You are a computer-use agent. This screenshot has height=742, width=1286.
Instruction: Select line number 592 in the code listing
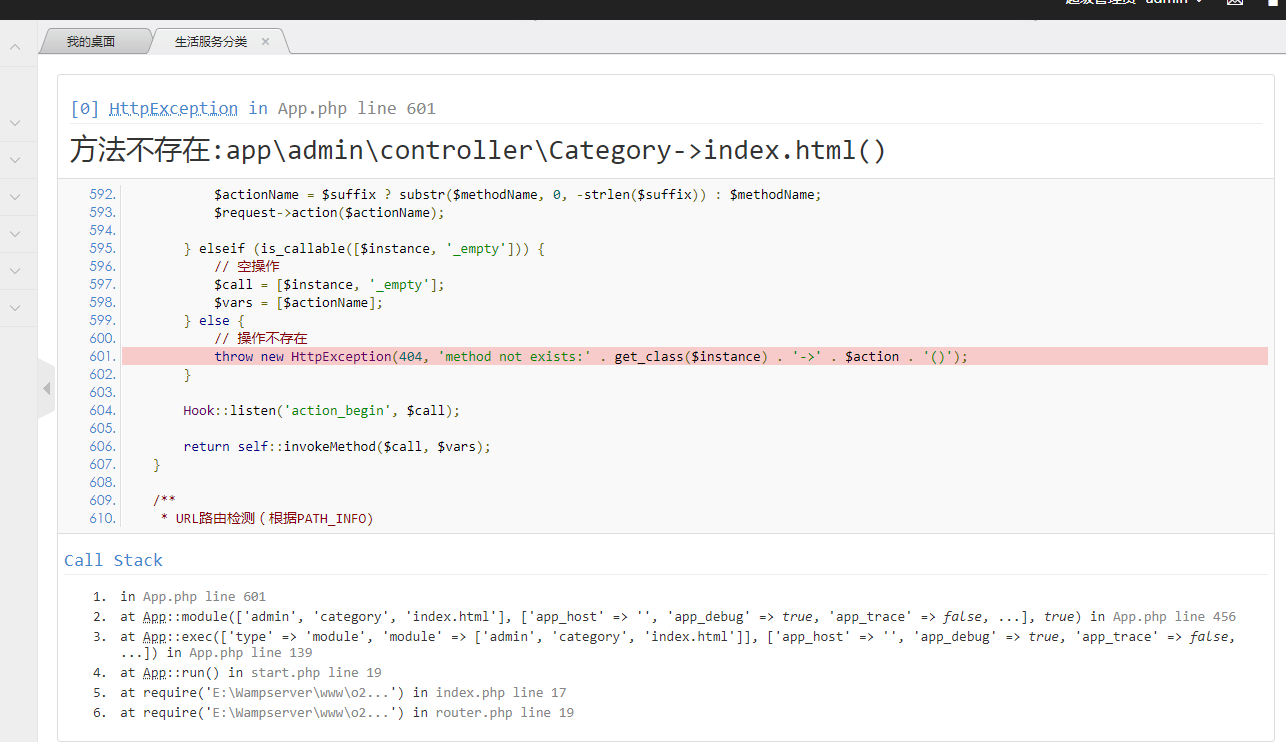coord(102,194)
